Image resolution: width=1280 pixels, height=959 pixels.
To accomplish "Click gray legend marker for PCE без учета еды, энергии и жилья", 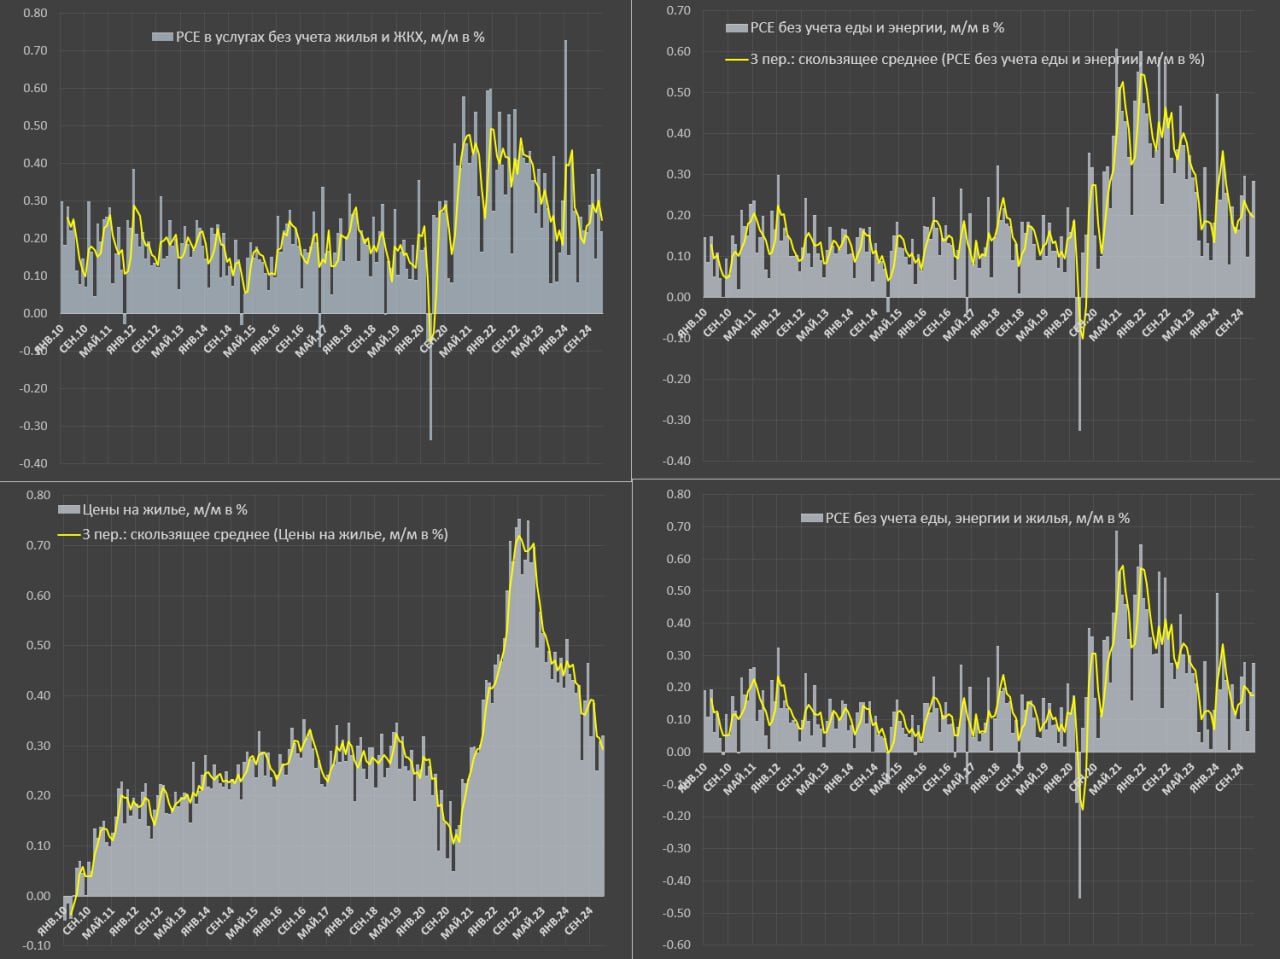I will tap(811, 518).
